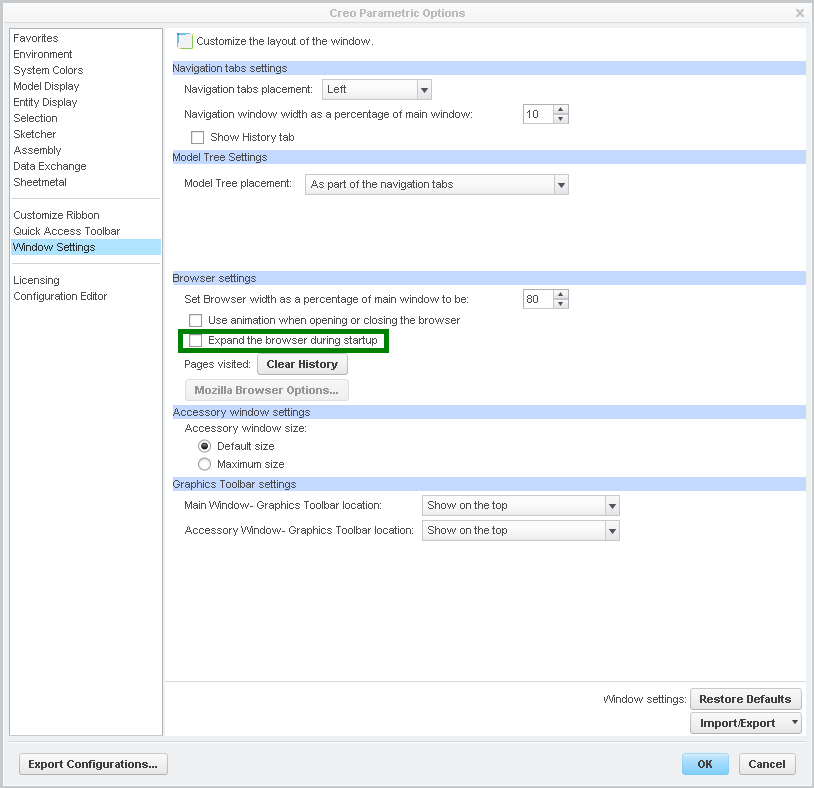Close the Creo Parametric Options dialog

(x=800, y=13)
